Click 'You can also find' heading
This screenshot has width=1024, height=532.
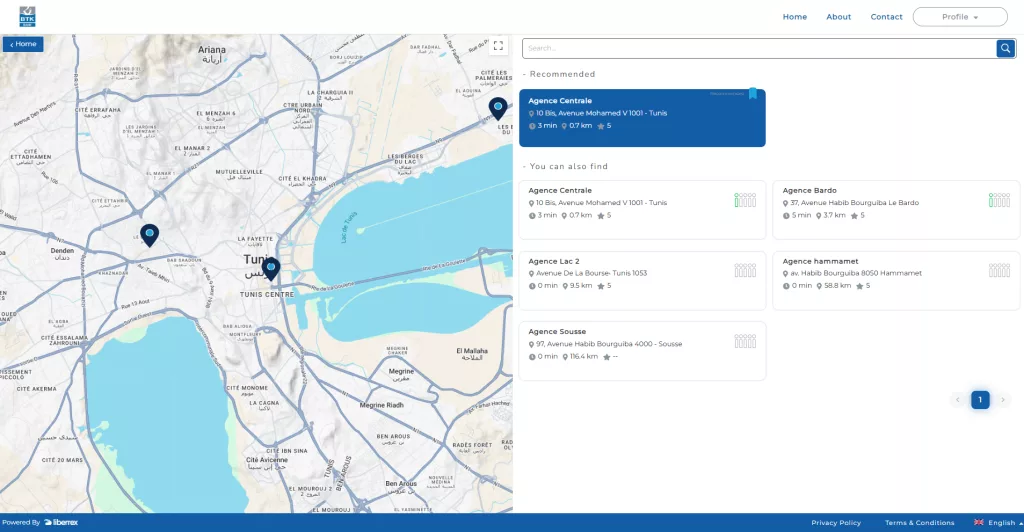tap(568, 166)
